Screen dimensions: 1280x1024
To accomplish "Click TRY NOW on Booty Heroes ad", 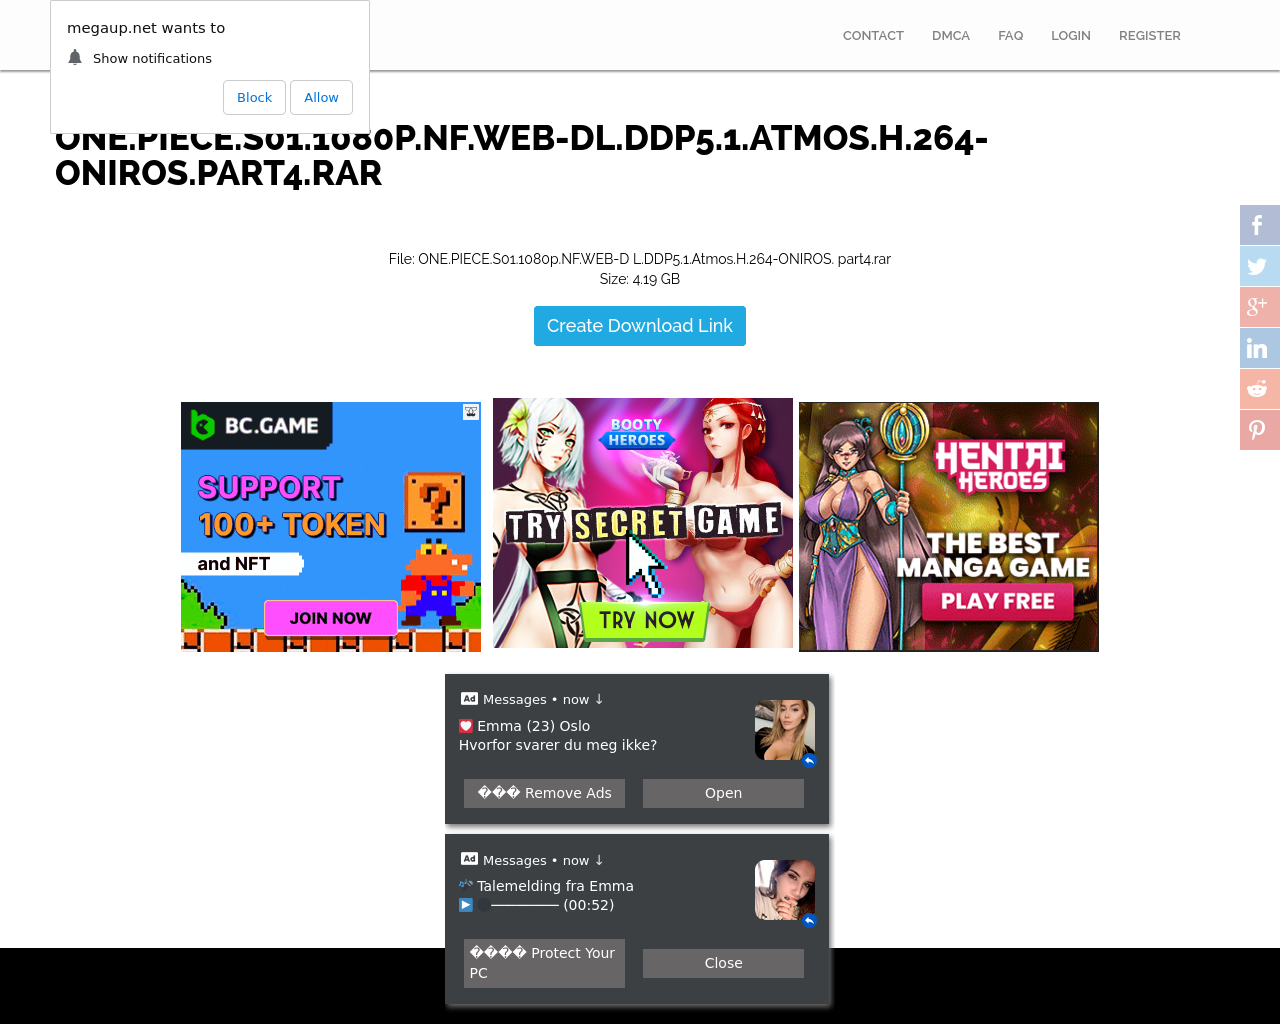I will point(646,620).
